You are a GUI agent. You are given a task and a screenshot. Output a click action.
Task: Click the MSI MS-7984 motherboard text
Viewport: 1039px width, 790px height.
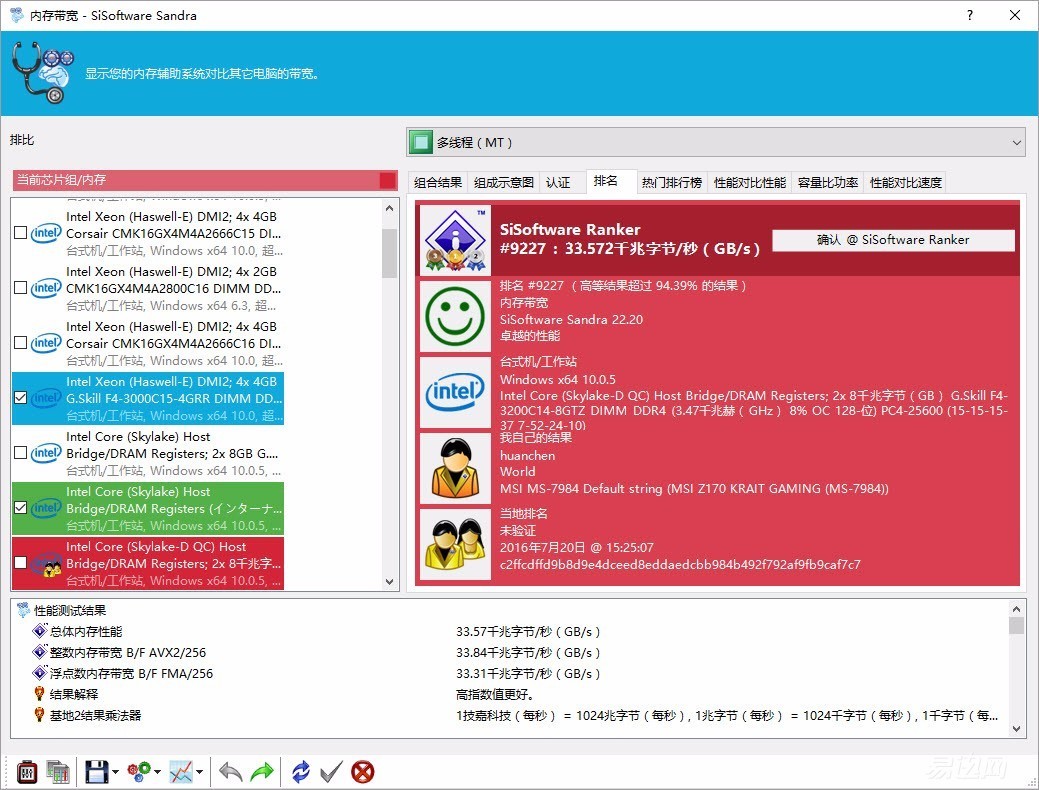pos(694,488)
